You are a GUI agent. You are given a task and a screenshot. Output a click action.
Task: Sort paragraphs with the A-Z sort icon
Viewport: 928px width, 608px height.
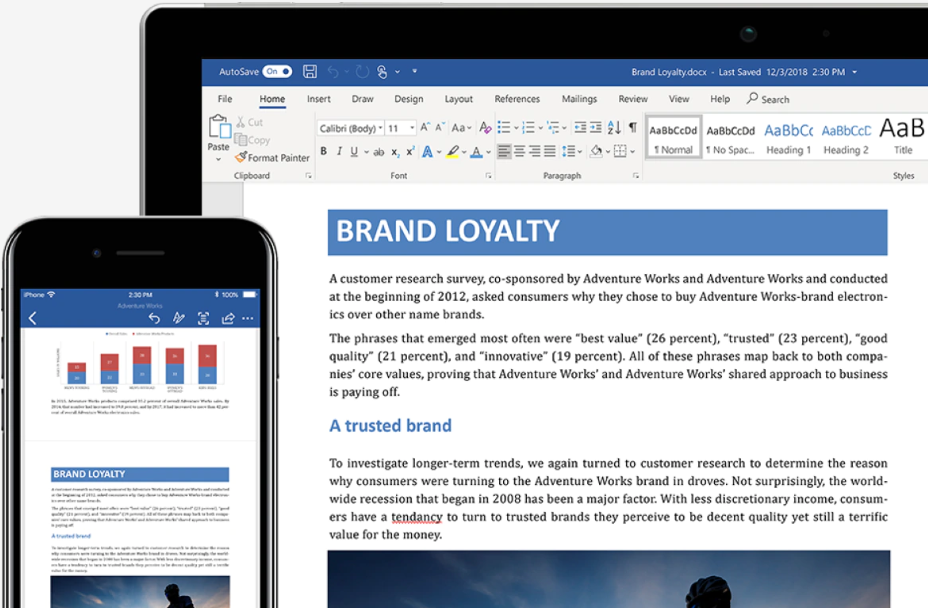click(x=614, y=128)
